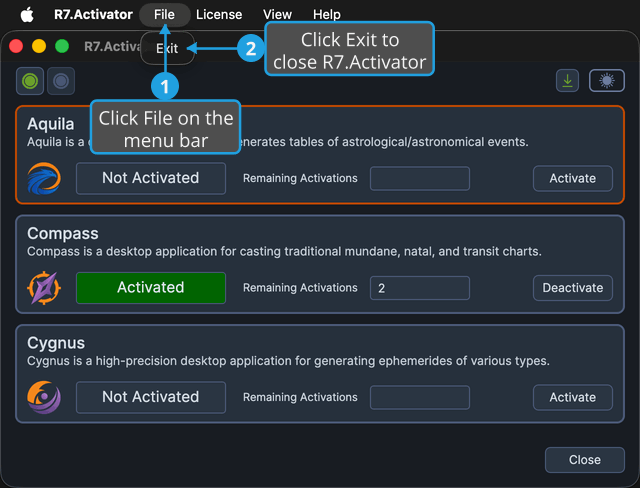Open the R7.Activator application menu
Viewport: 640px width, 488px height.
[x=93, y=15]
